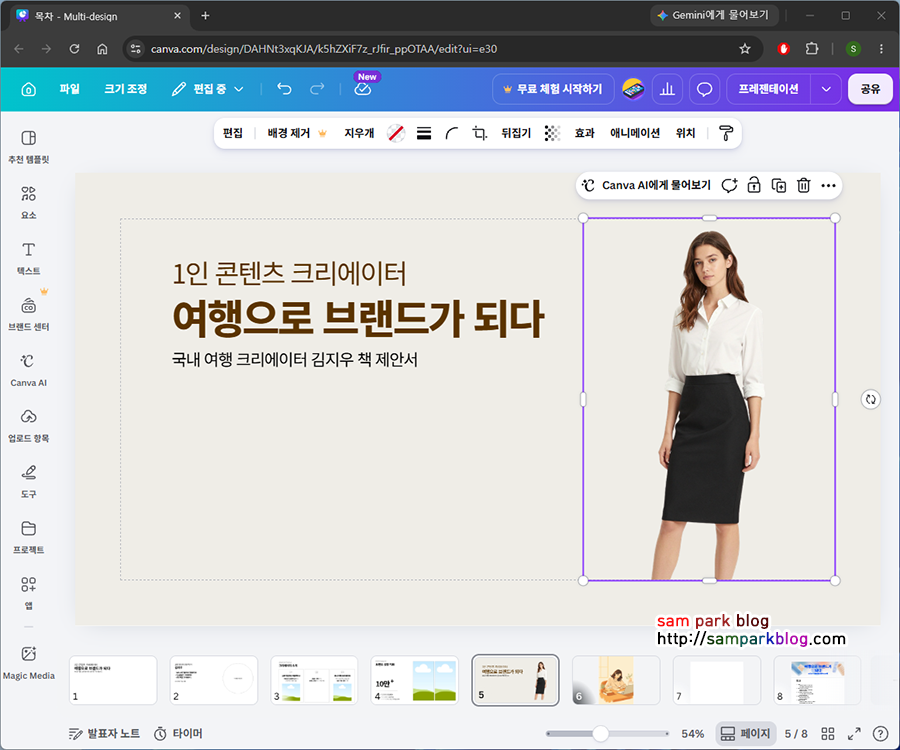Delete the selected image
Image resolution: width=900 pixels, height=750 pixels.
pyautogui.click(x=804, y=185)
